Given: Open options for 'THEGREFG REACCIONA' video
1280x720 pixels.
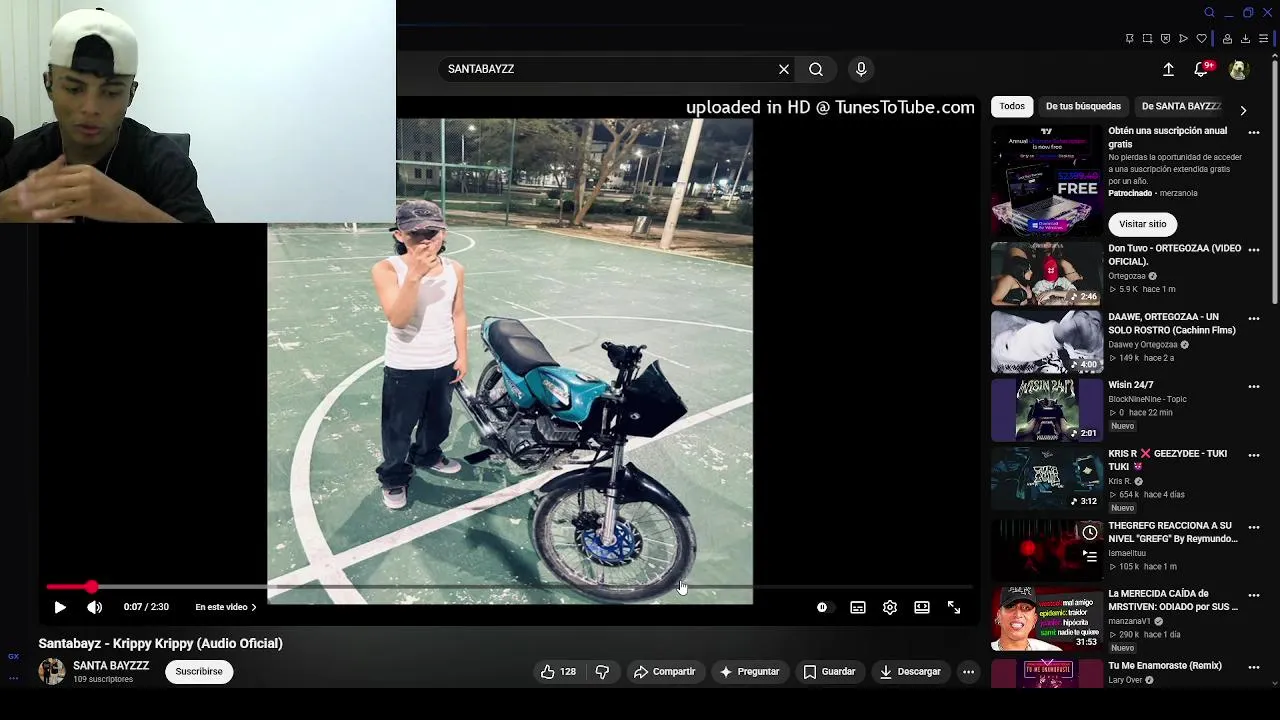Looking at the screenshot, I should pos(1254,527).
